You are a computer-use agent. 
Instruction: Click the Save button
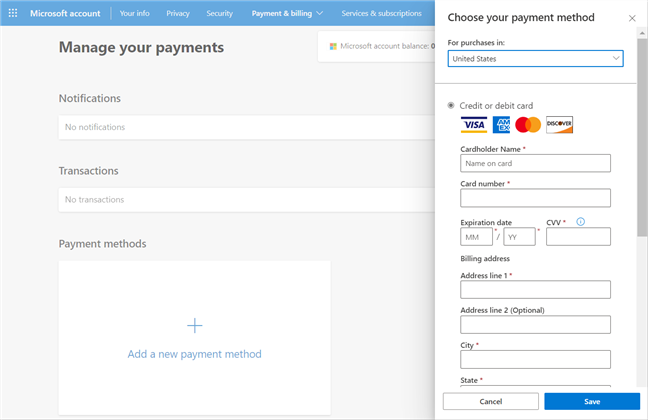point(592,401)
